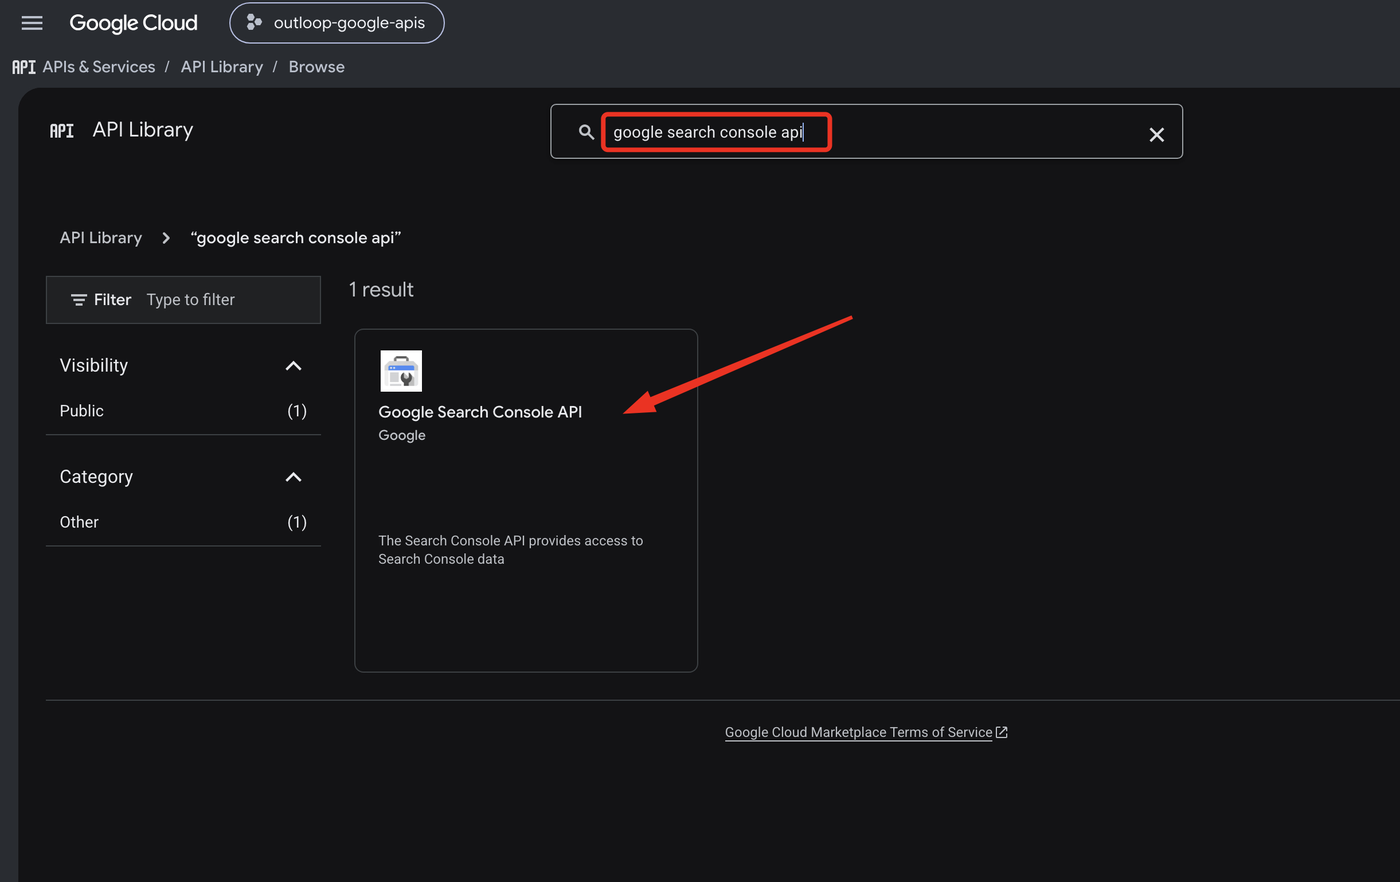This screenshot has height=882, width=1400.
Task: Select the Public visibility filter
Action: coord(183,411)
